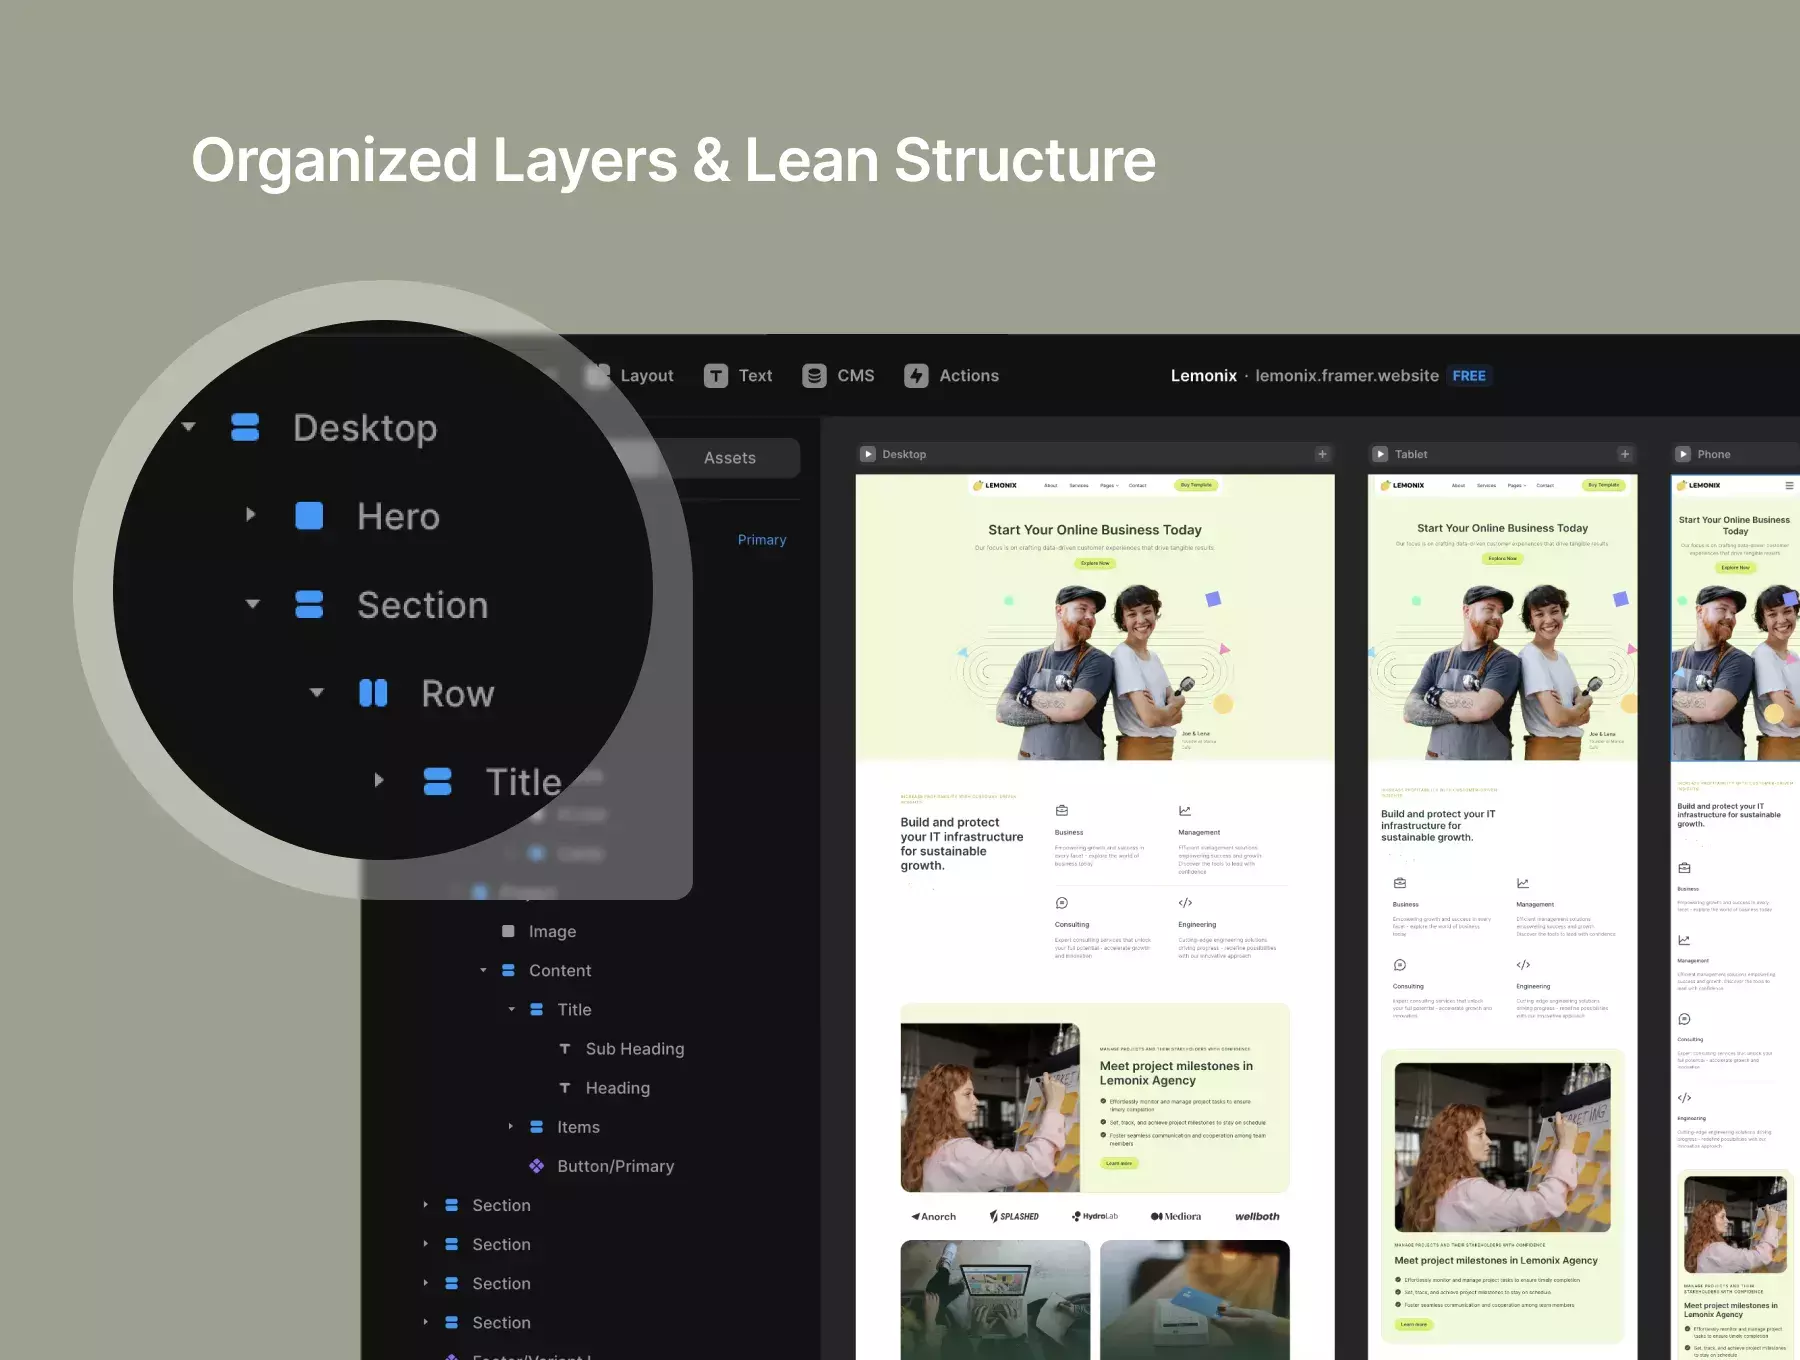
Task: Play the Tablet breakpoint preview
Action: point(1380,454)
